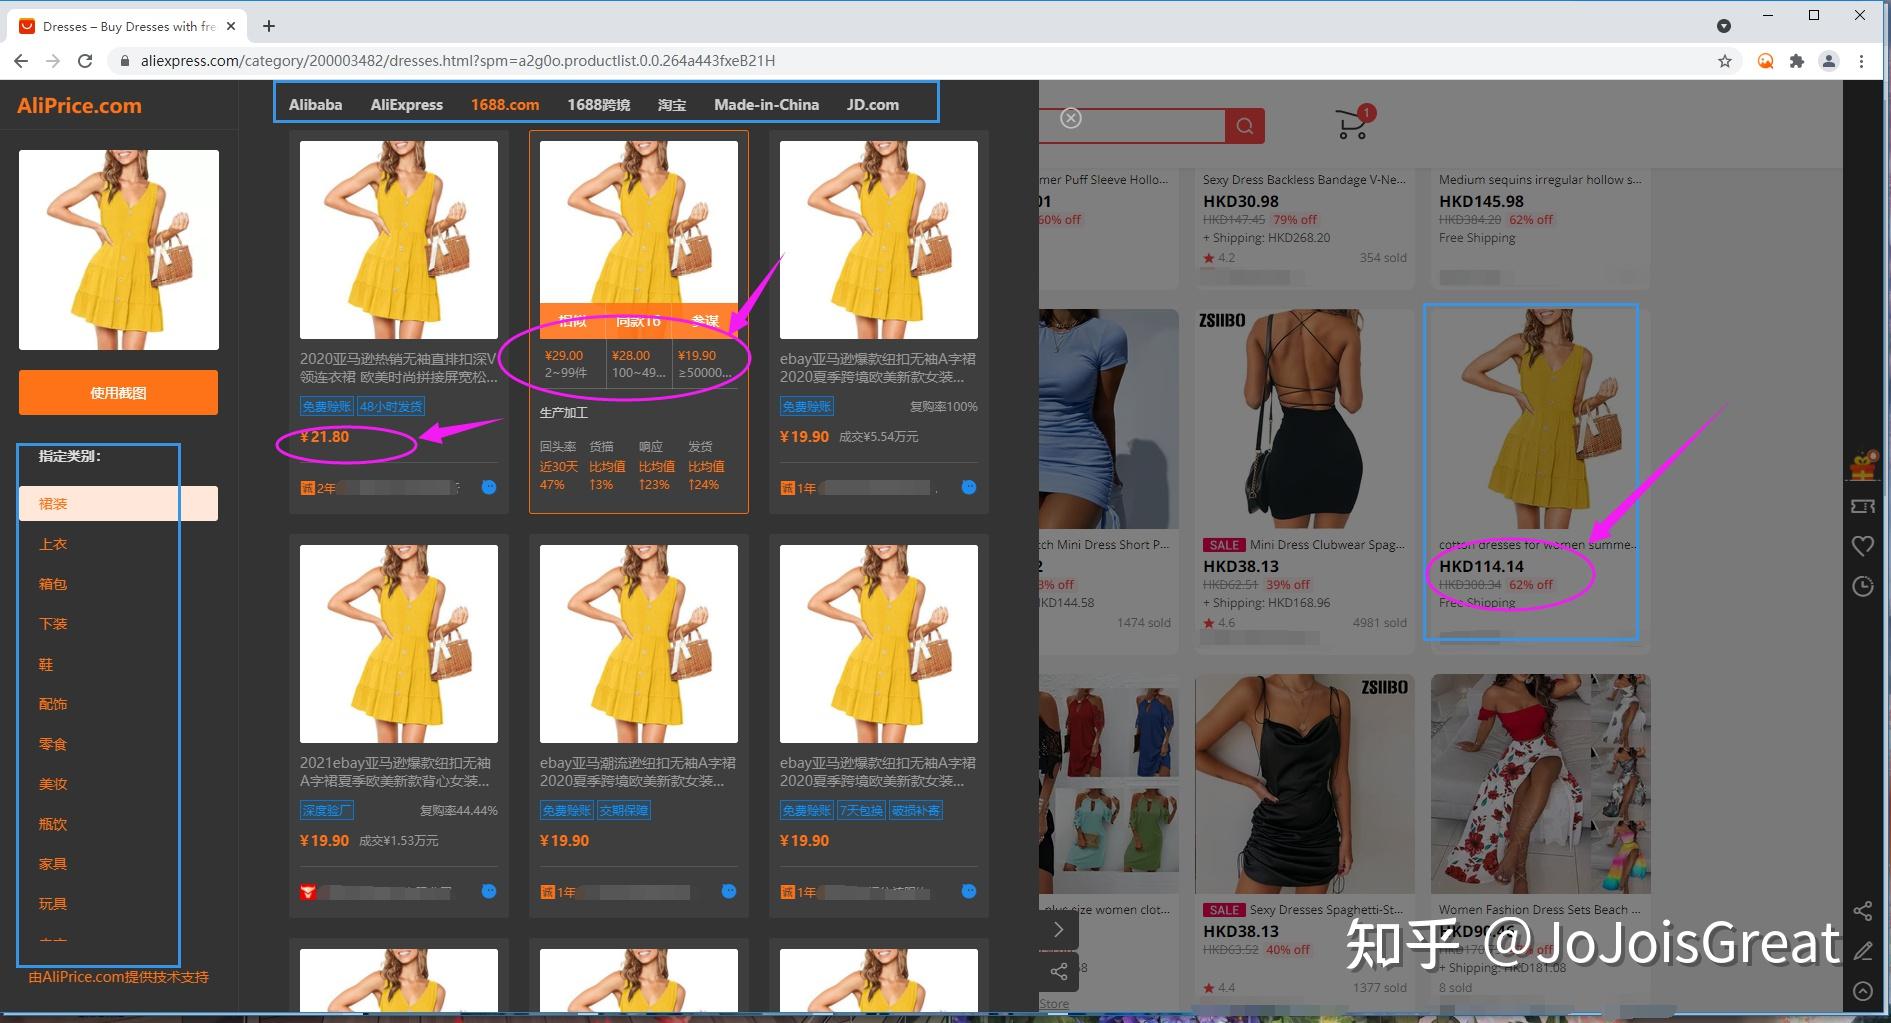Image resolution: width=1891 pixels, height=1023 pixels.
Task: Open a new browser tab
Action: [x=269, y=26]
